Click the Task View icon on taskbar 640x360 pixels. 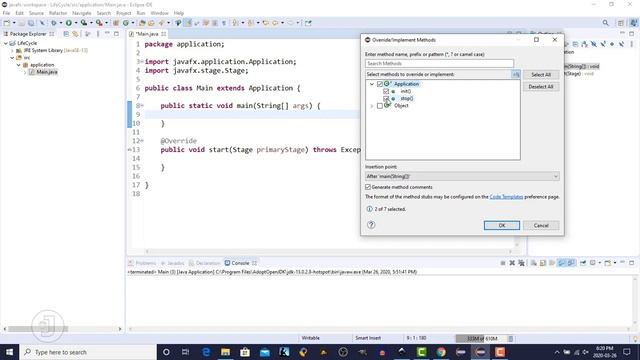point(185,352)
